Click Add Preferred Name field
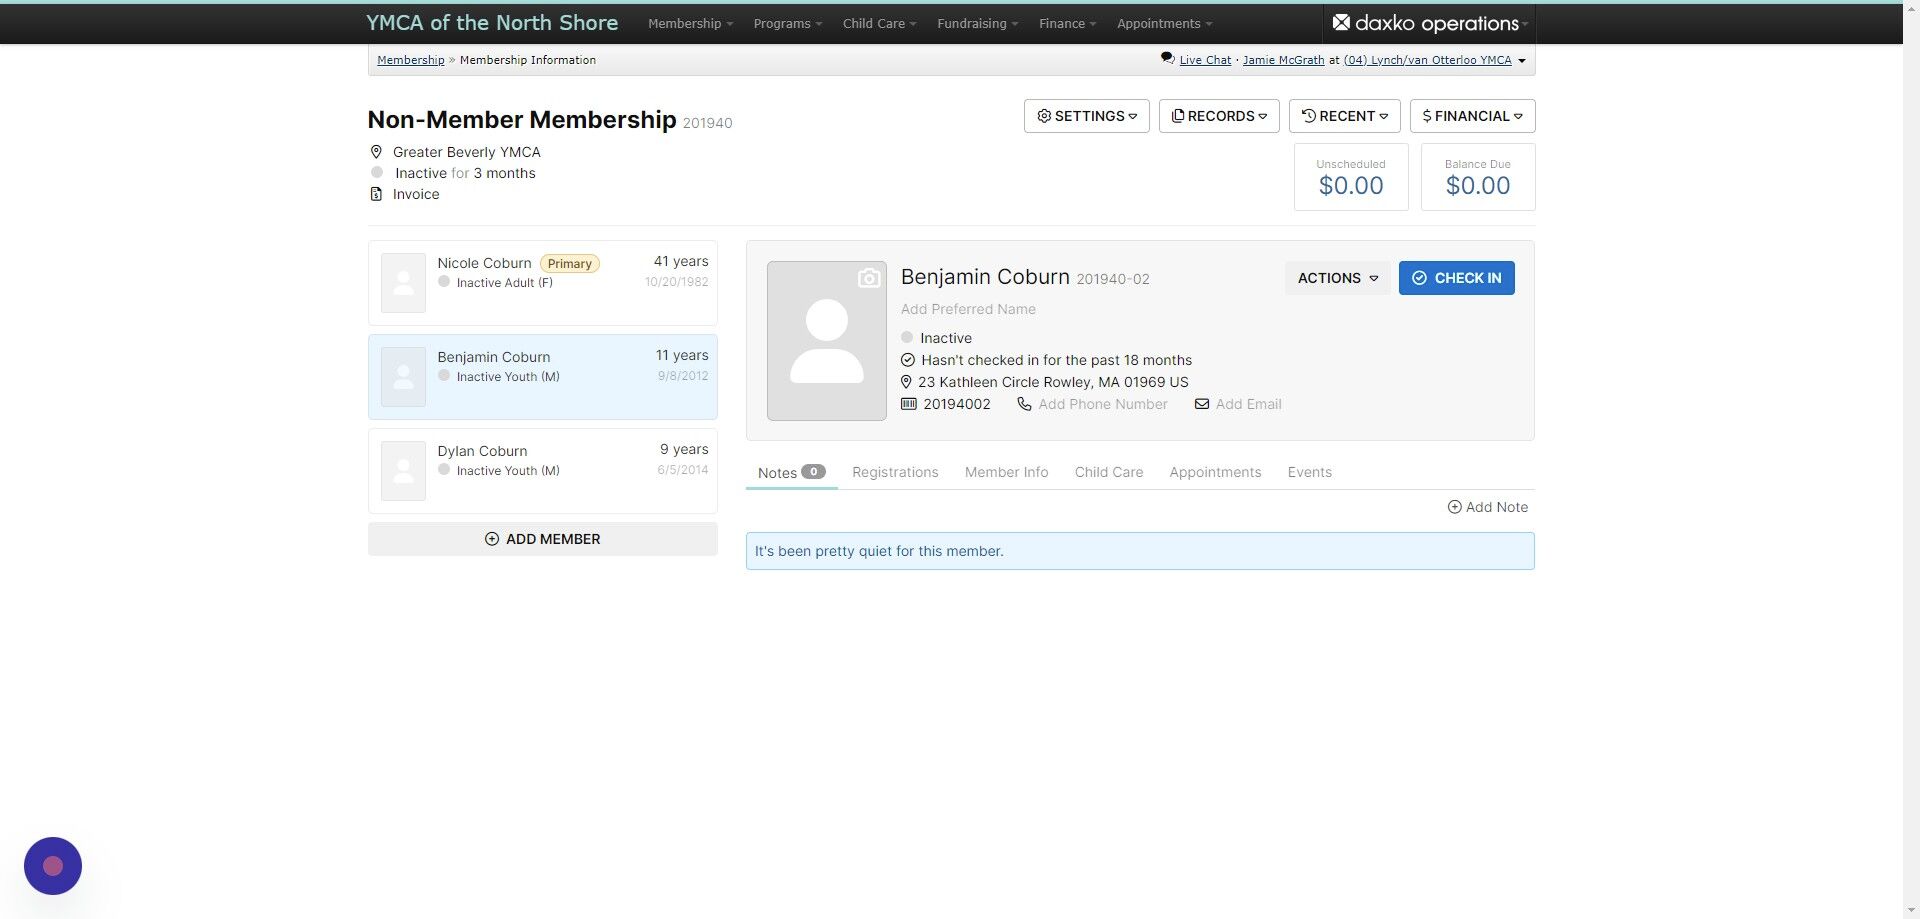1920x919 pixels. 968,309
